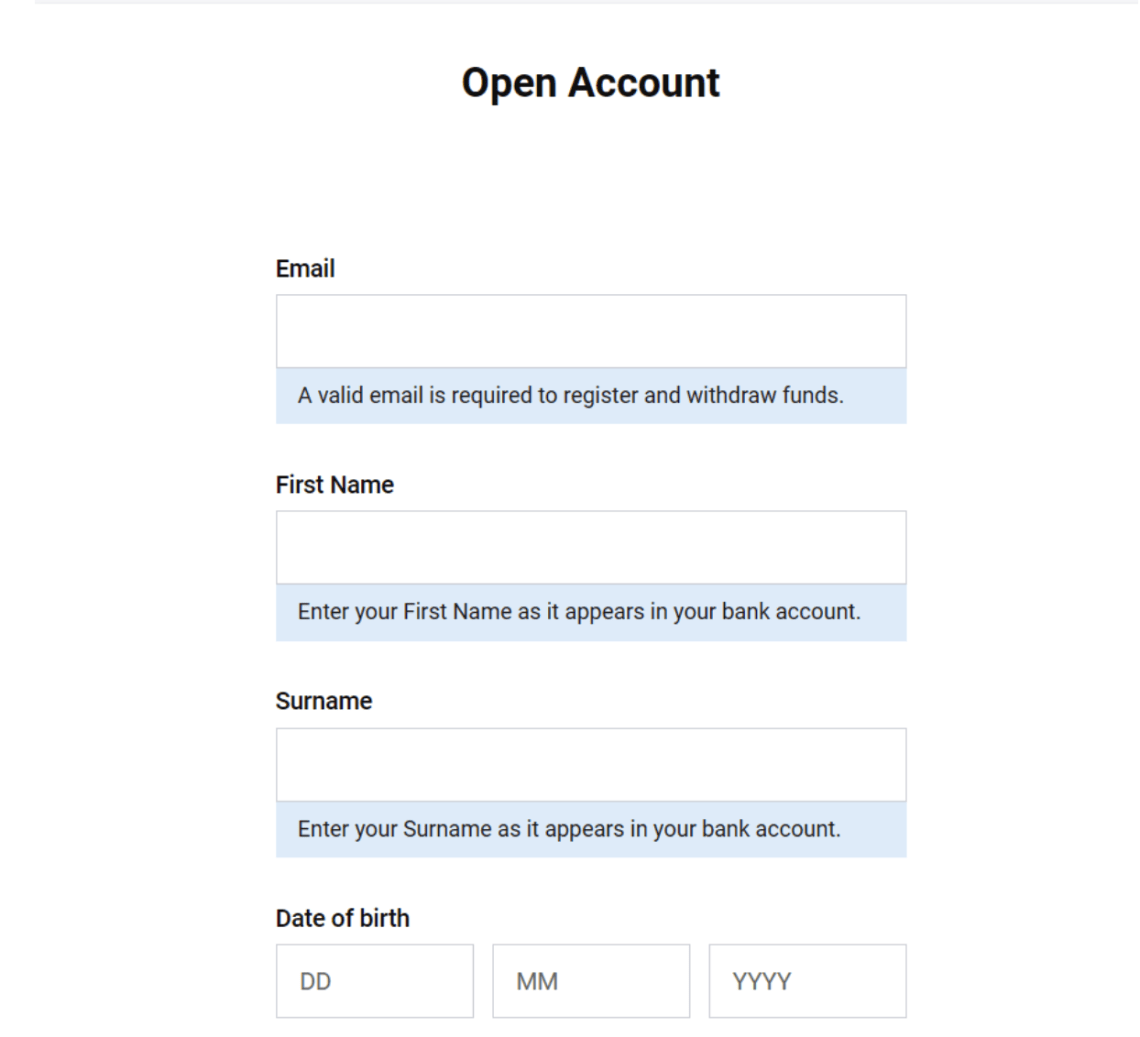Click the Surname bank account hint
The width and height of the screenshot is (1140, 1037).
(x=568, y=829)
